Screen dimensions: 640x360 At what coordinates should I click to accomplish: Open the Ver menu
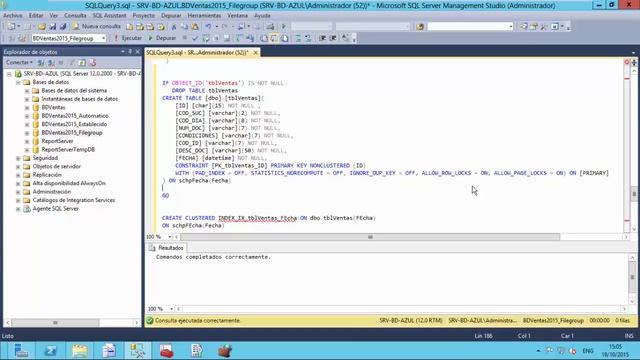tap(53, 16)
